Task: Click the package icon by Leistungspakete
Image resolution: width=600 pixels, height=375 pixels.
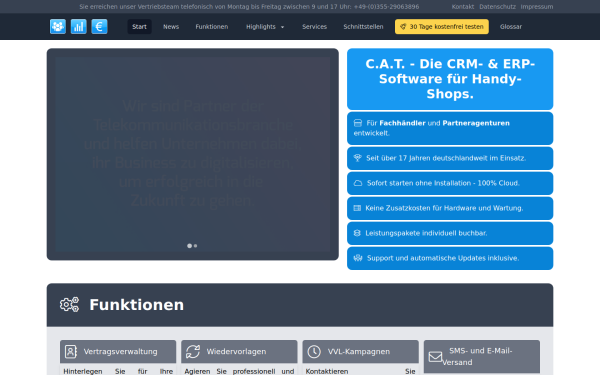Action: point(357,233)
